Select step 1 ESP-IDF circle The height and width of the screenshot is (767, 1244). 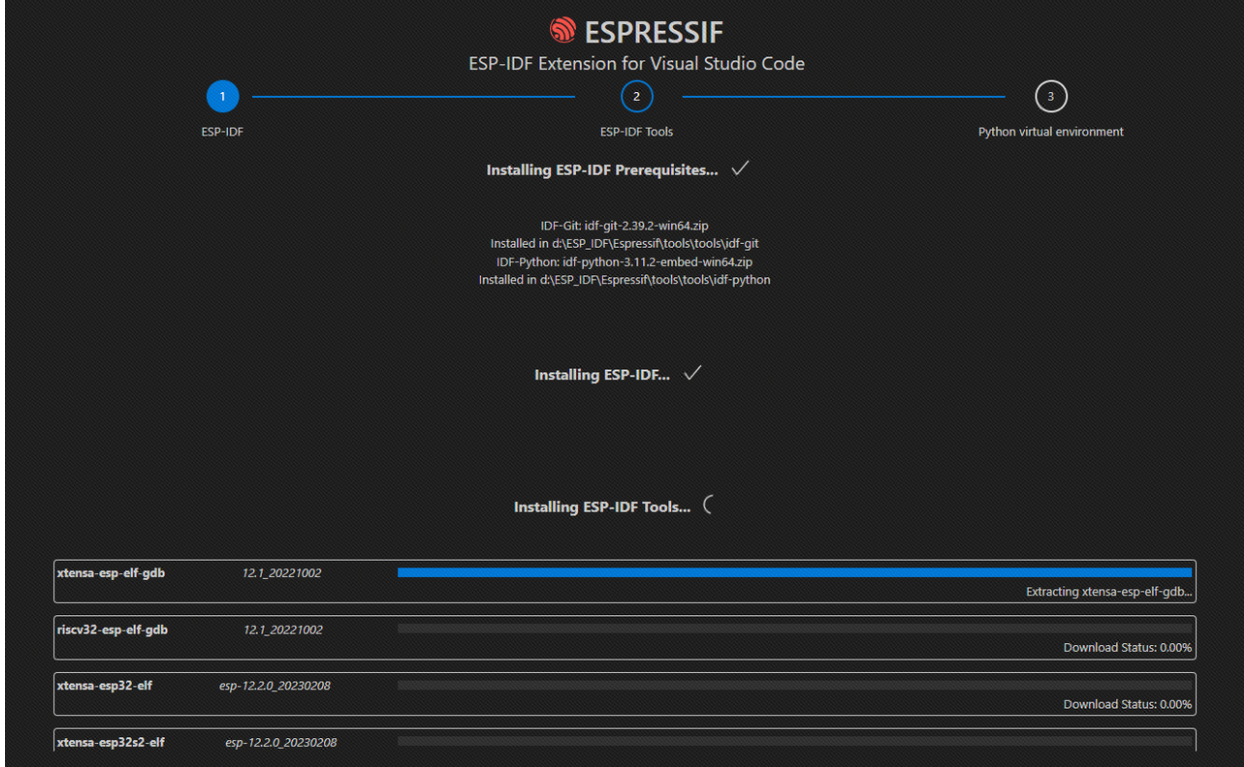pyautogui.click(x=223, y=97)
